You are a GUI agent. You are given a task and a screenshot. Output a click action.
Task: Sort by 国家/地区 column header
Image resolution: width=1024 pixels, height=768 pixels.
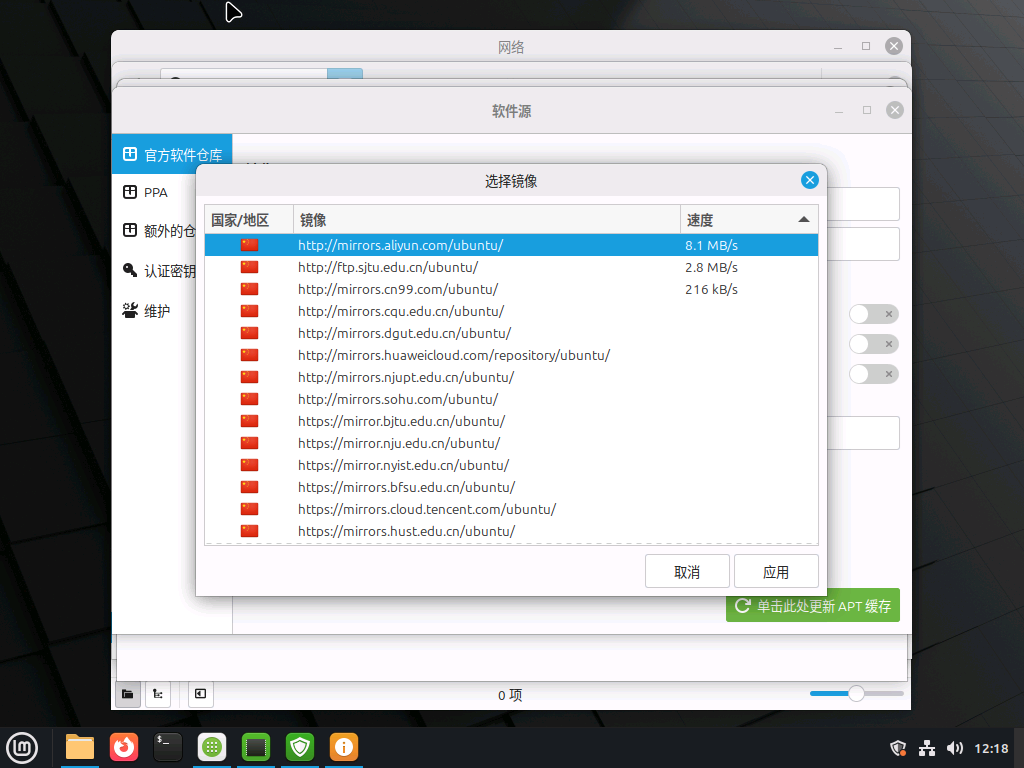point(249,220)
